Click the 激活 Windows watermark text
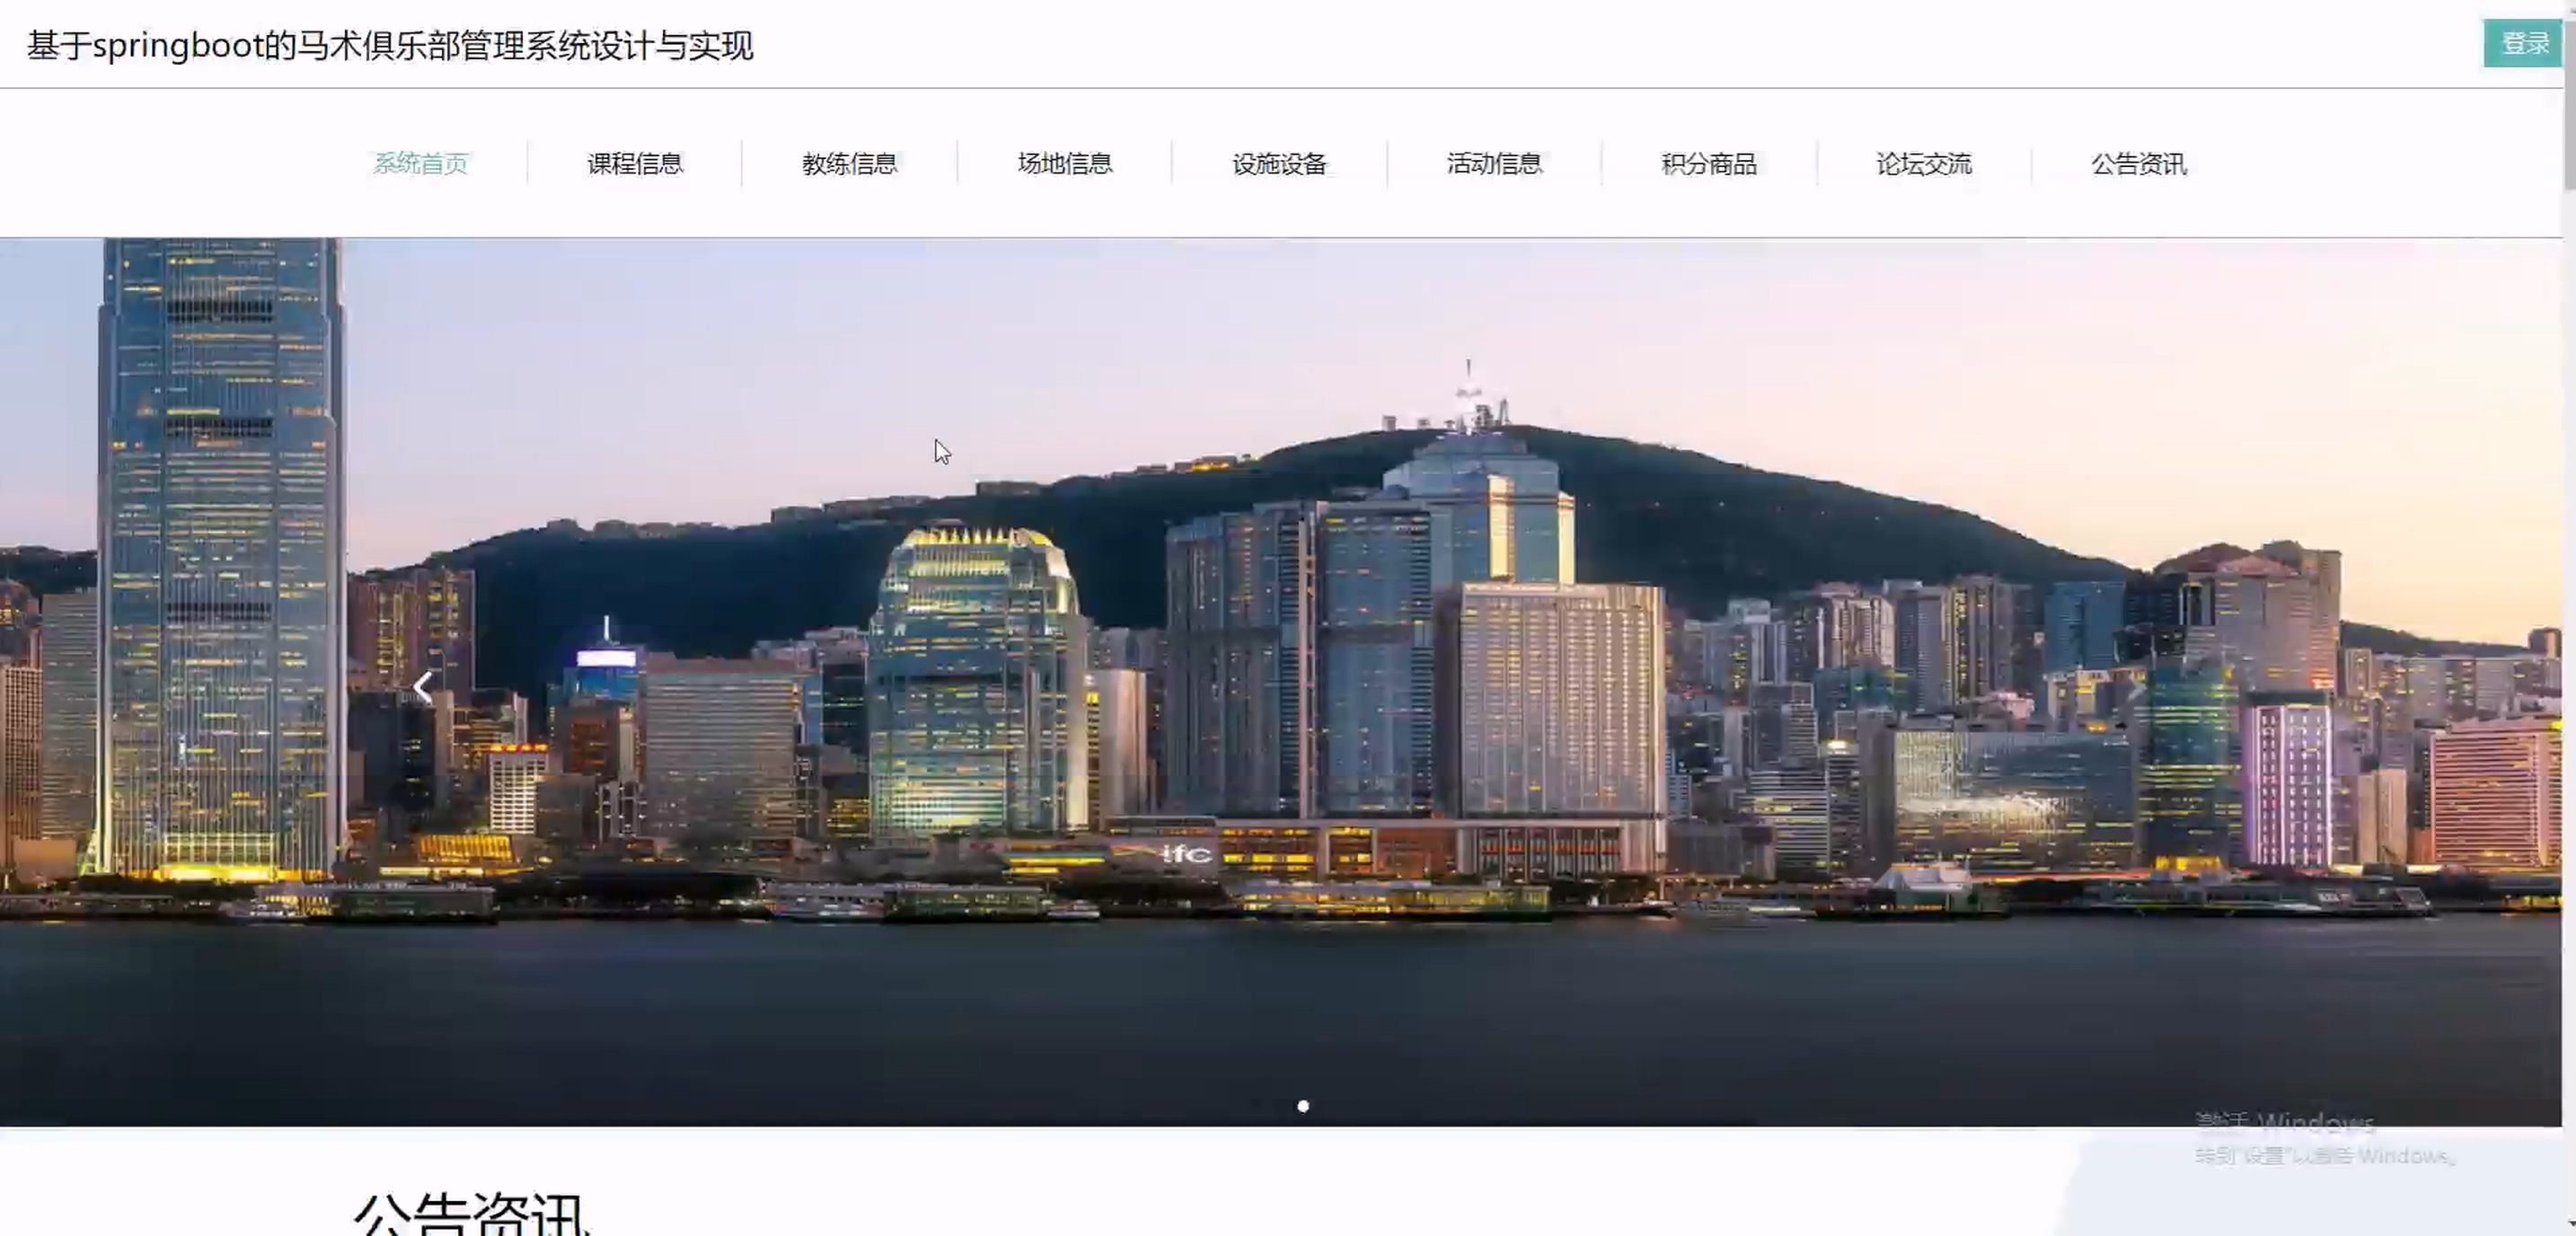Viewport: 2576px width, 1236px height. (2283, 1124)
